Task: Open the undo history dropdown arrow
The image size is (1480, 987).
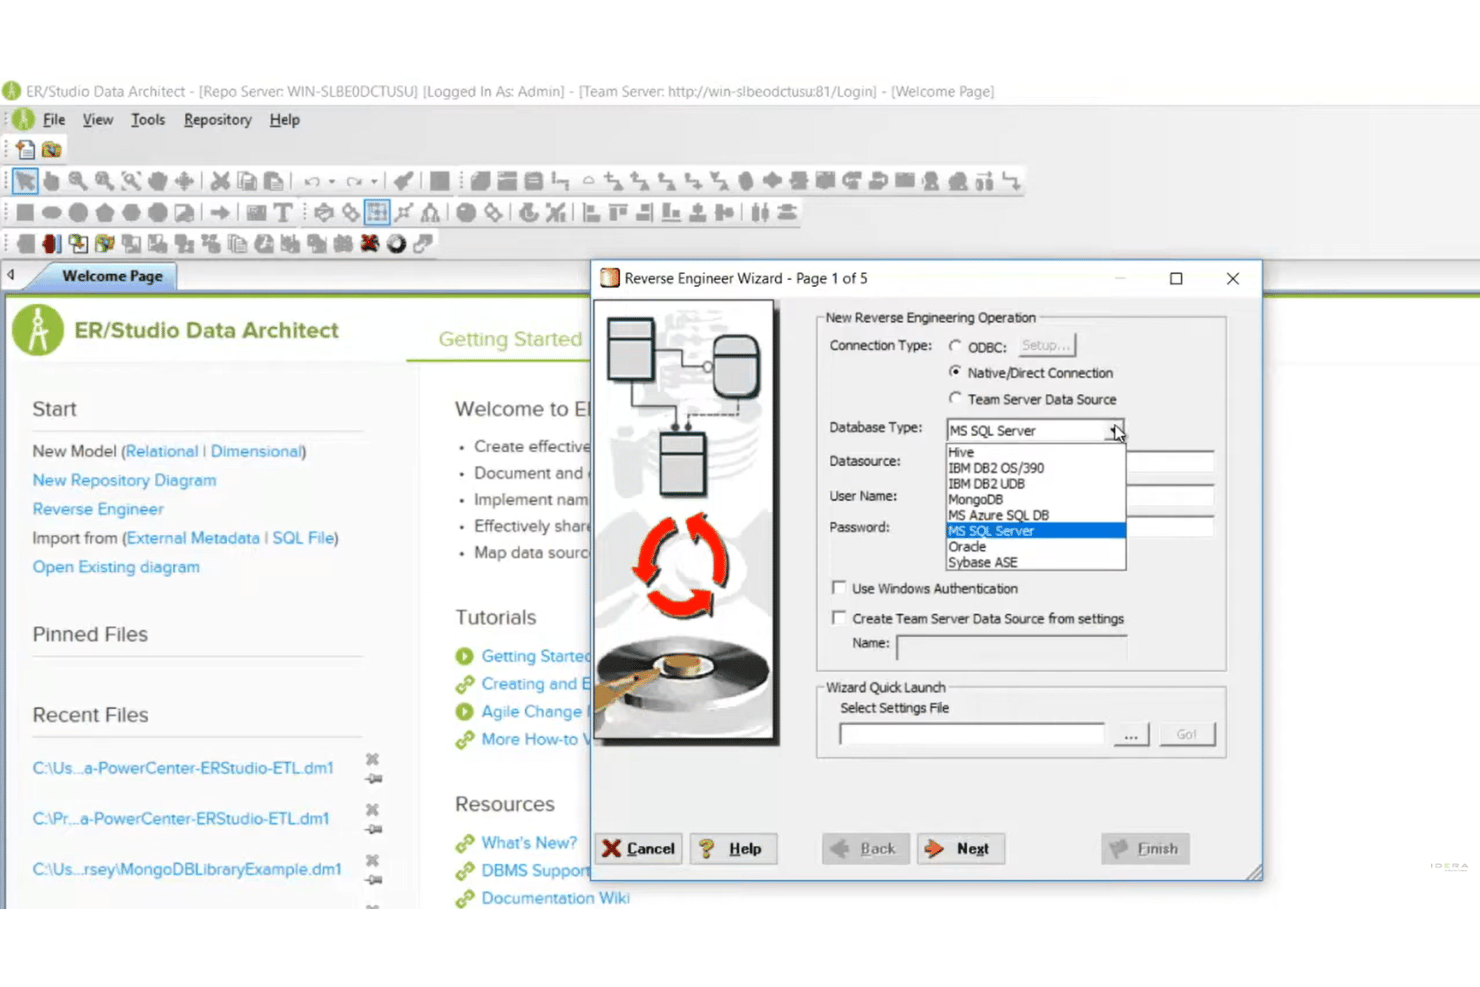Action: [x=331, y=182]
